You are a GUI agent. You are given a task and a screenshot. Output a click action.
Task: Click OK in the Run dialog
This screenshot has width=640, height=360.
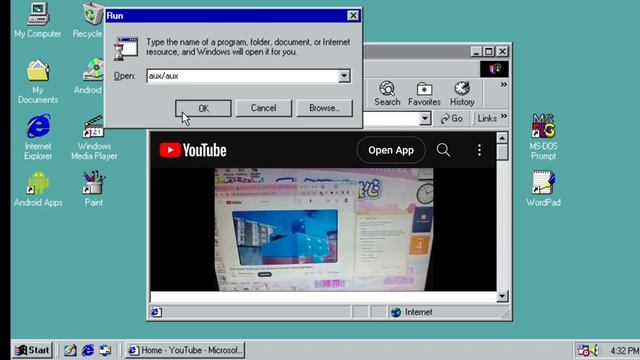(x=203, y=108)
